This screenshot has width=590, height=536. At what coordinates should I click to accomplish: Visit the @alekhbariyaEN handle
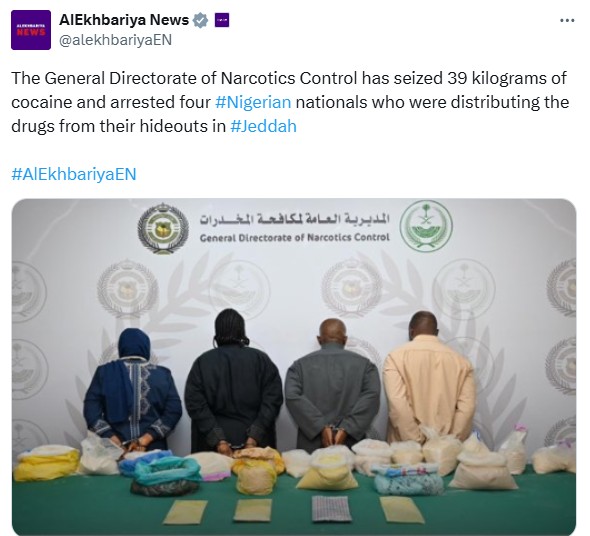click(x=115, y=40)
